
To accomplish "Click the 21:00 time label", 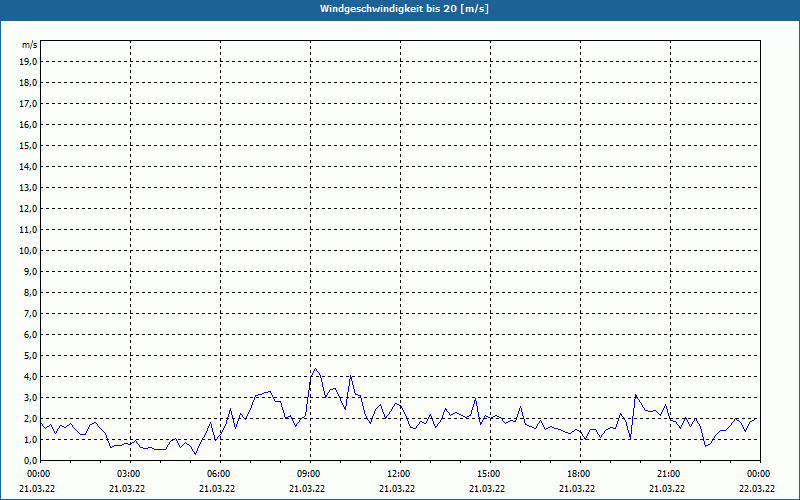I will (x=670, y=474).
